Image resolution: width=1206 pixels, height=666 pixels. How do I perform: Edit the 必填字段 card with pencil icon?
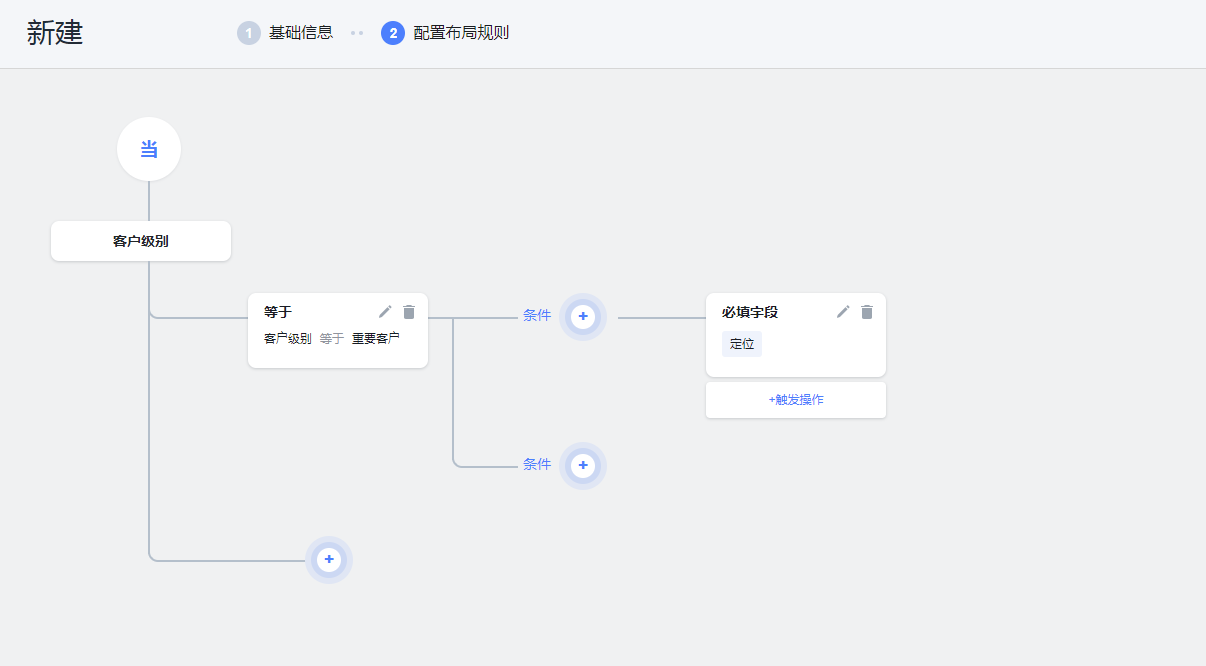coord(843,311)
